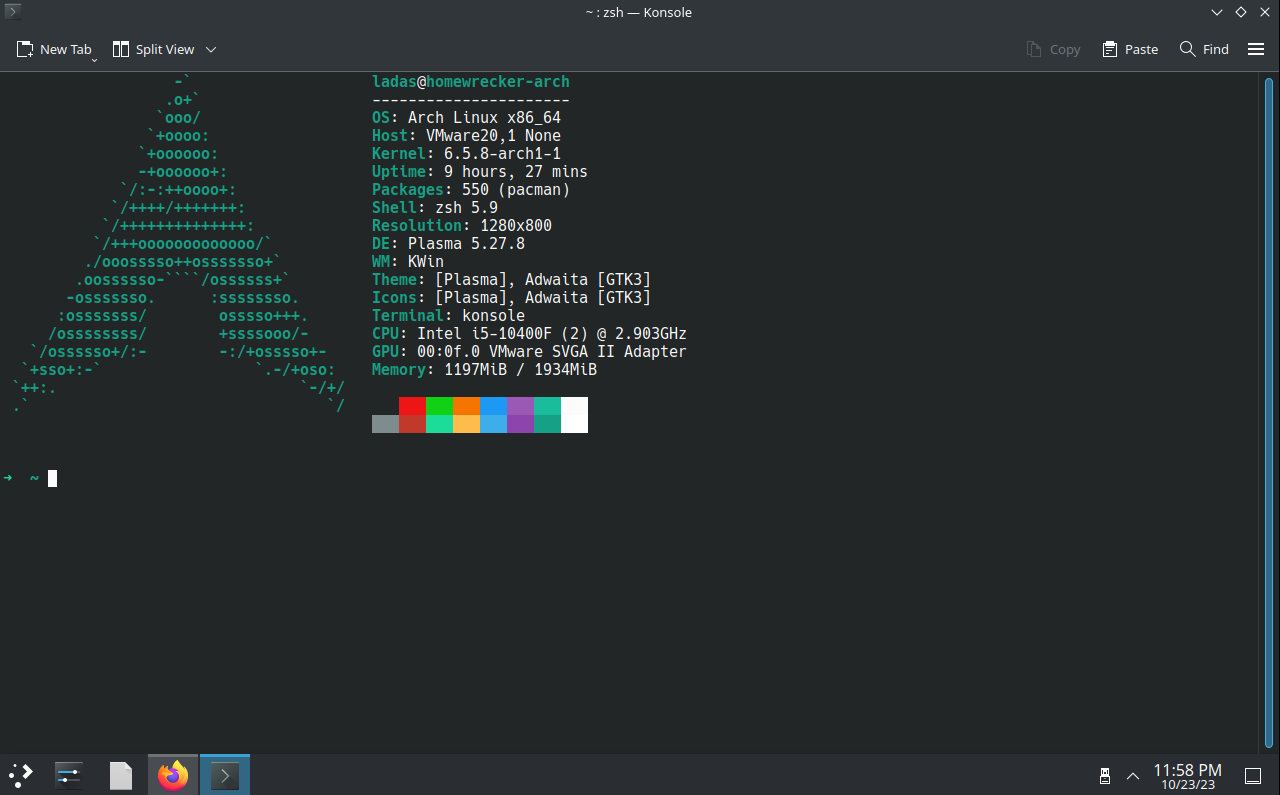Click the kernel value '6.5.8-arch1-1'
The width and height of the screenshot is (1280, 795).
pos(502,154)
